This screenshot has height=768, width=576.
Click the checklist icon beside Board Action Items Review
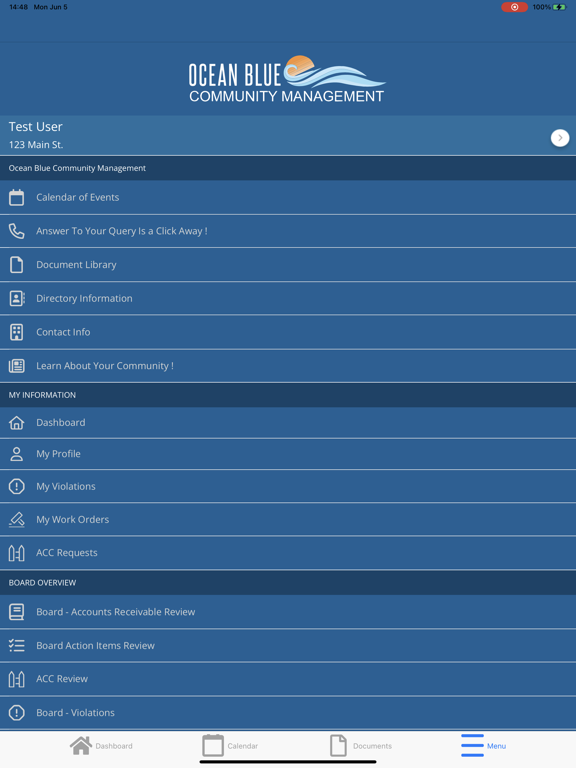[17, 646]
